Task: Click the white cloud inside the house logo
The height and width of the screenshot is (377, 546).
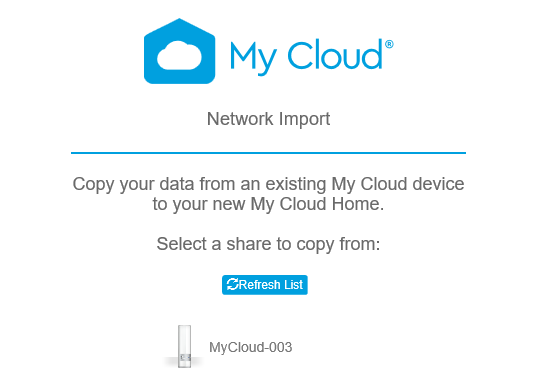Action: pos(179,55)
